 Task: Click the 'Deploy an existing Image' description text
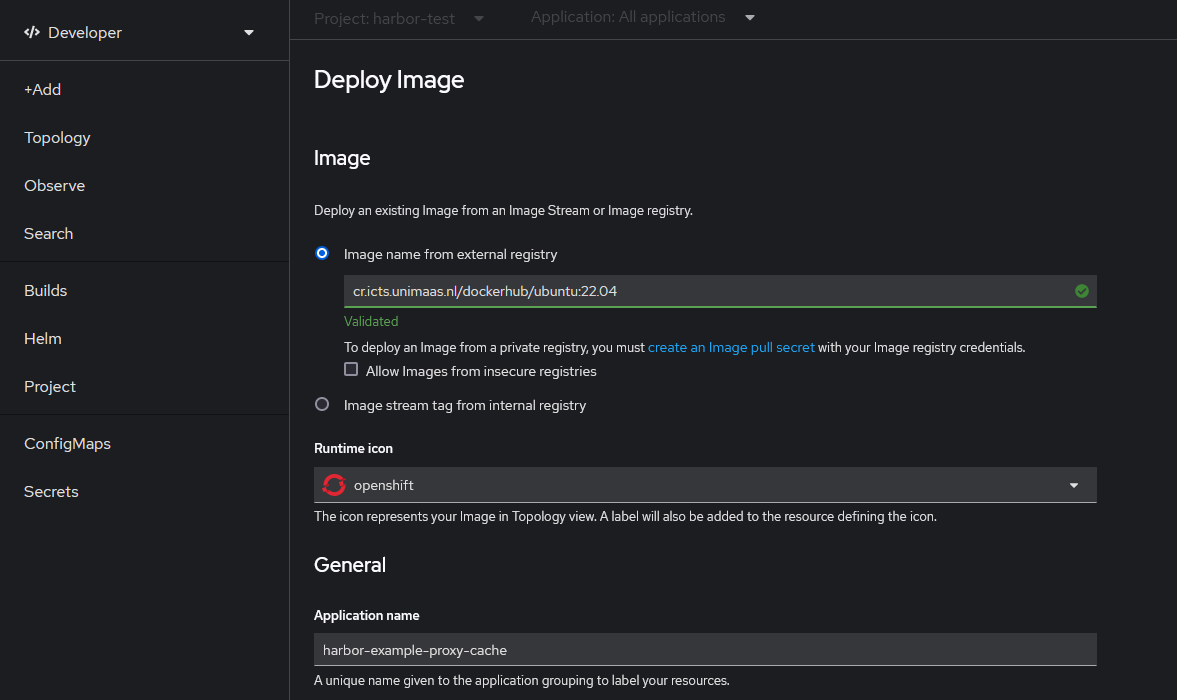coord(503,210)
